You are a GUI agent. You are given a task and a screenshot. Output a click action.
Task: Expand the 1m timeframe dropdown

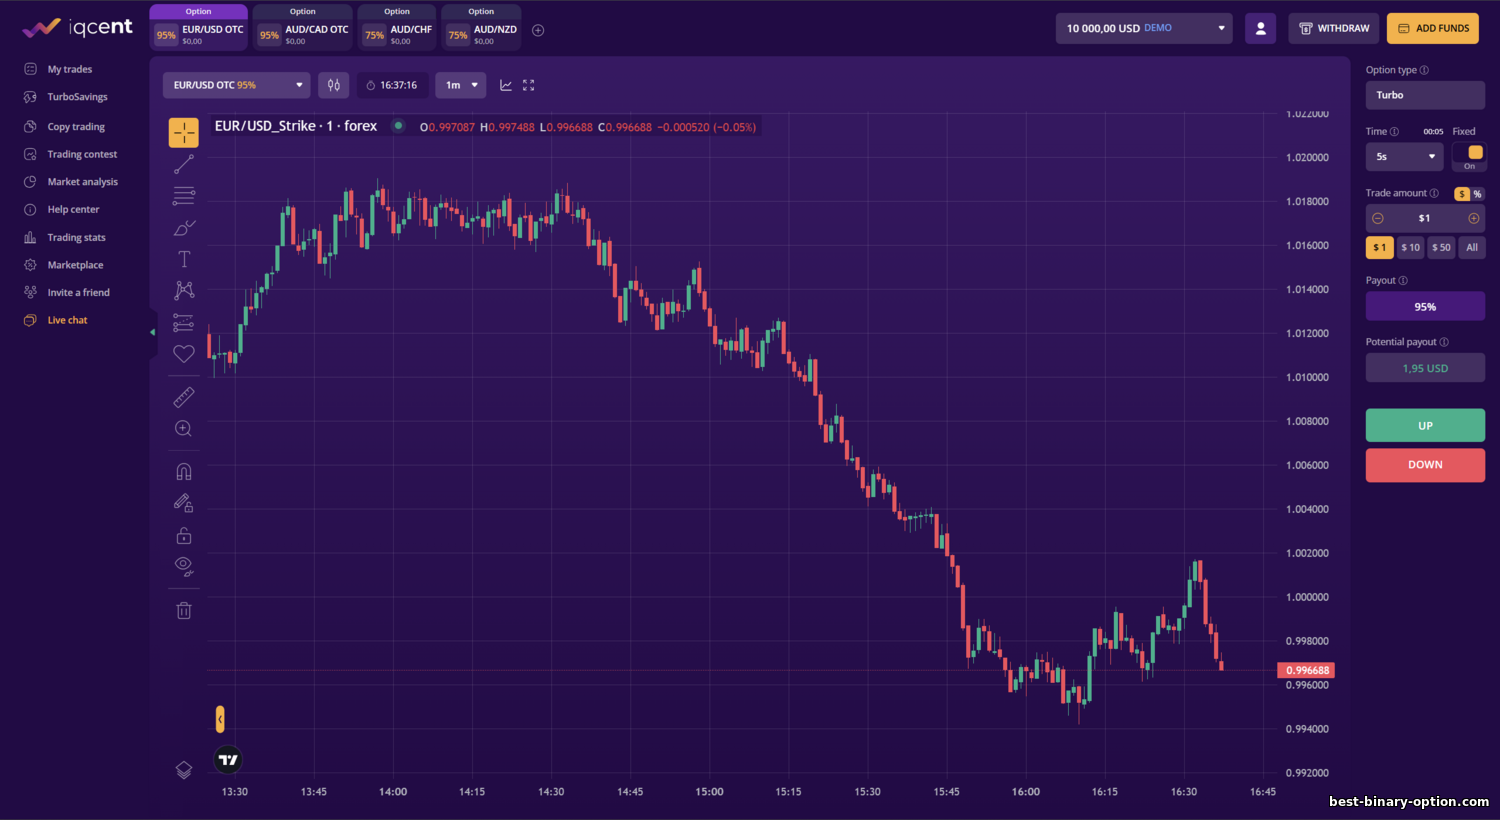pyautogui.click(x=460, y=85)
